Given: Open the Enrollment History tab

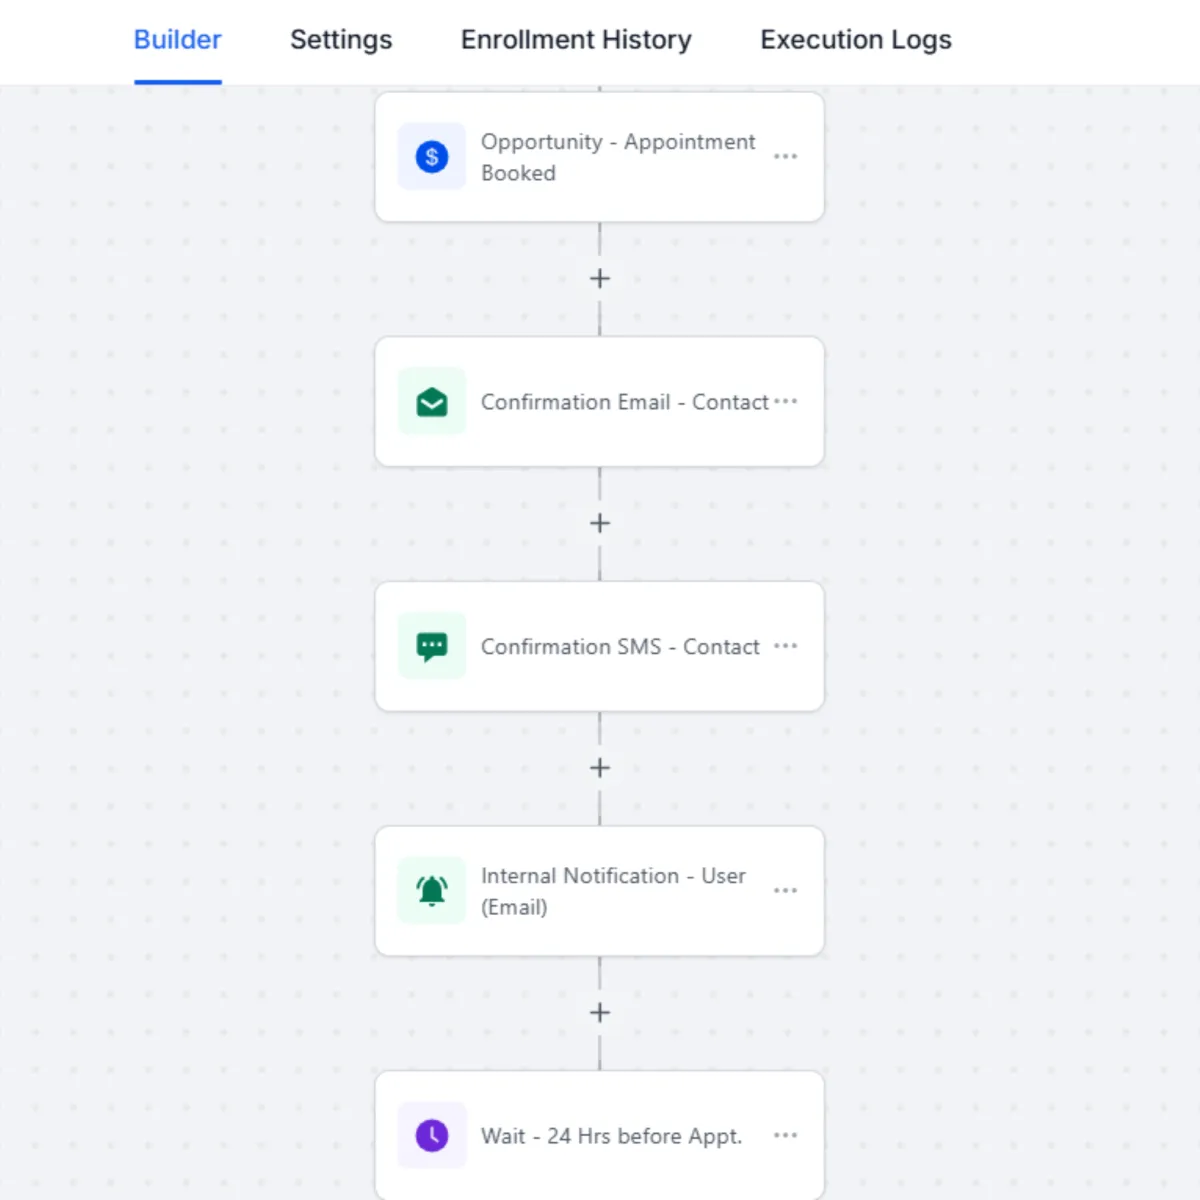Looking at the screenshot, I should pyautogui.click(x=576, y=40).
